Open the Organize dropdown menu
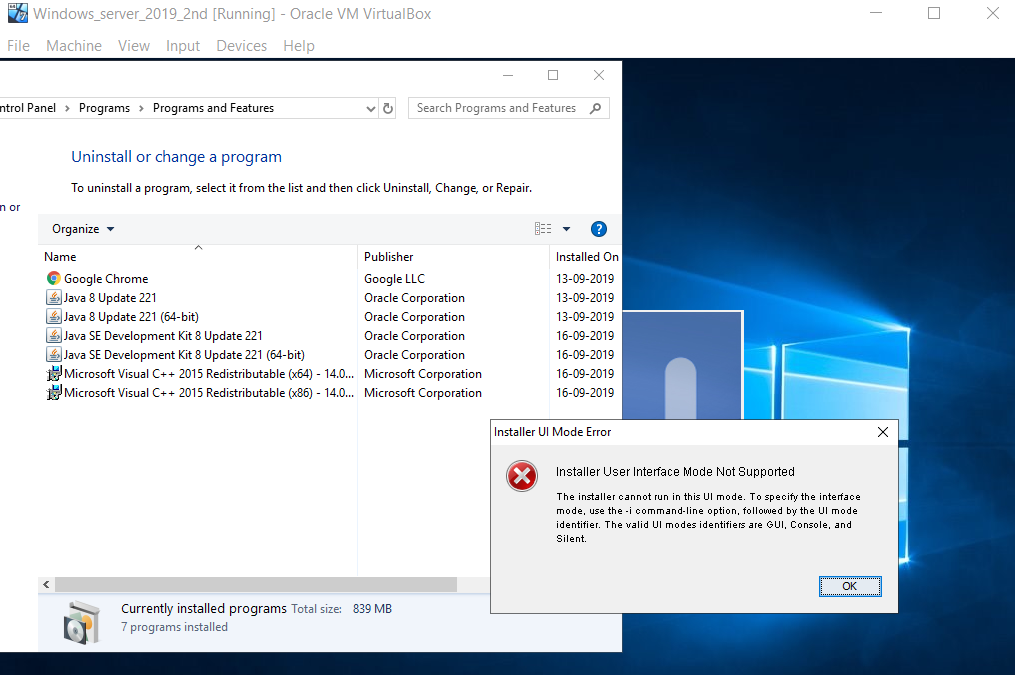 [x=83, y=229]
